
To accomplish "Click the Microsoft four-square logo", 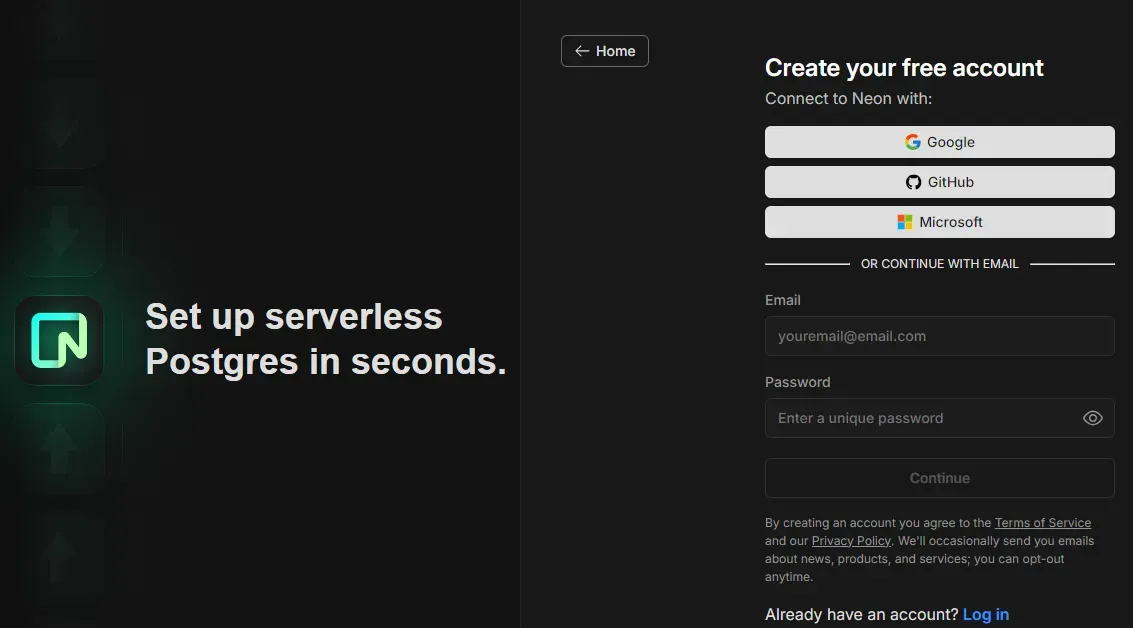I will click(x=905, y=222).
